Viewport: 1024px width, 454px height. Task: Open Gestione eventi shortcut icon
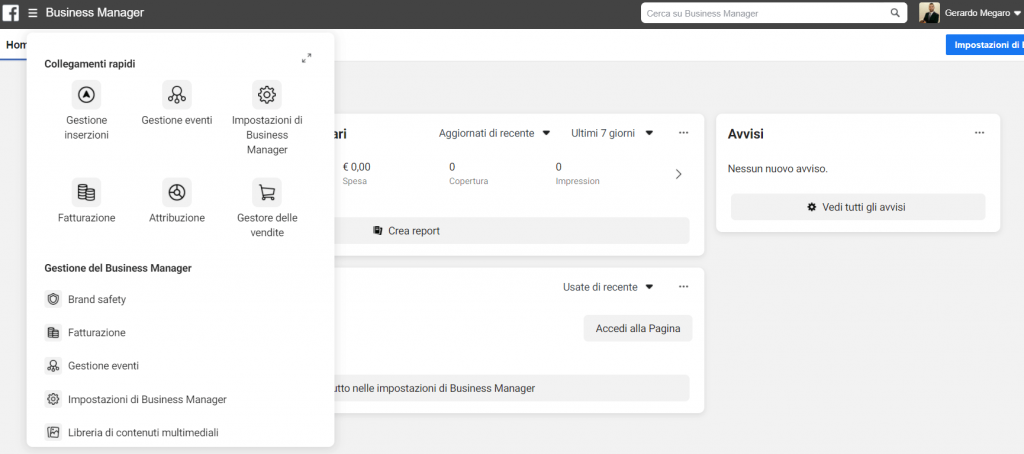[177, 95]
